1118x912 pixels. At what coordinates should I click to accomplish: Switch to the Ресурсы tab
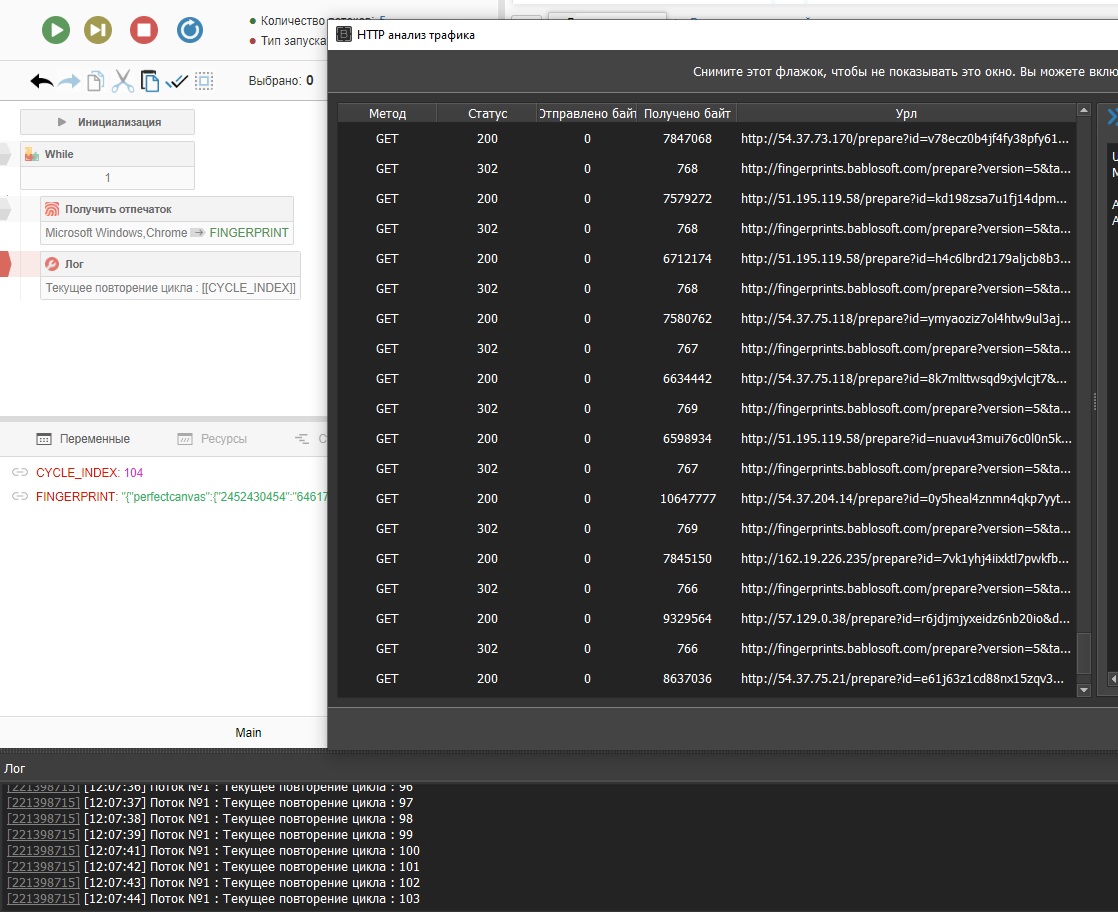coord(212,439)
